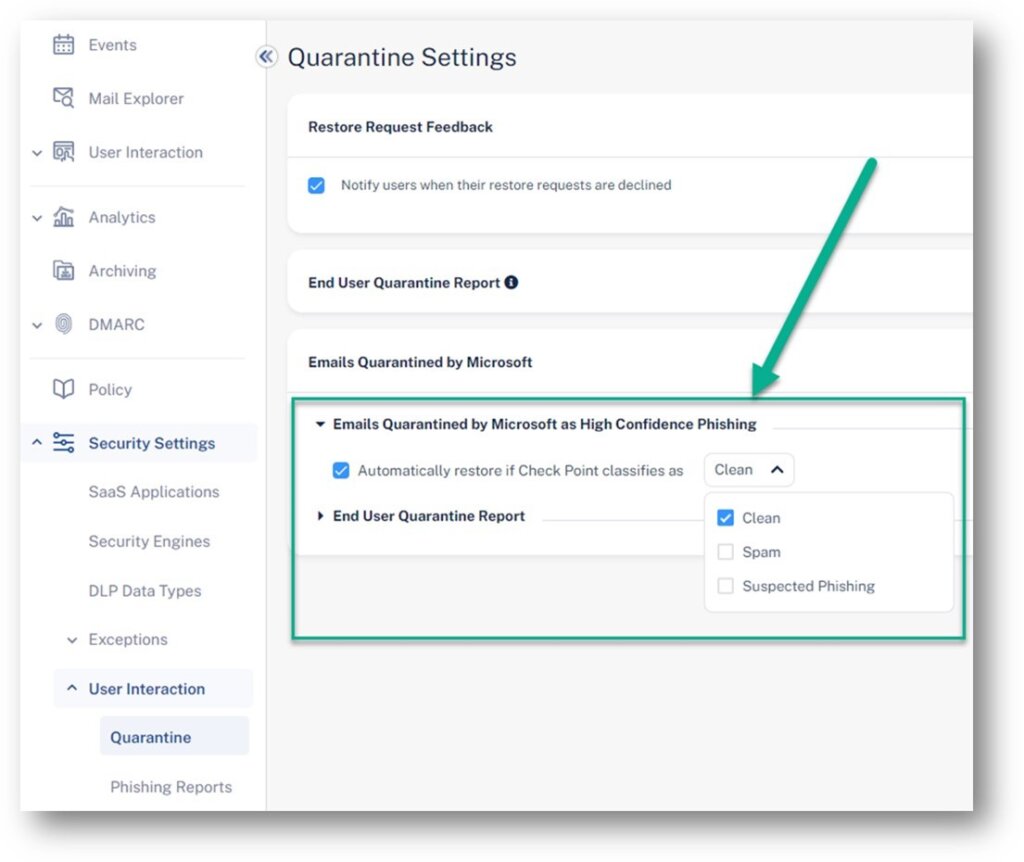Check the Spam classification option
This screenshot has width=1024, height=862.
[x=725, y=551]
